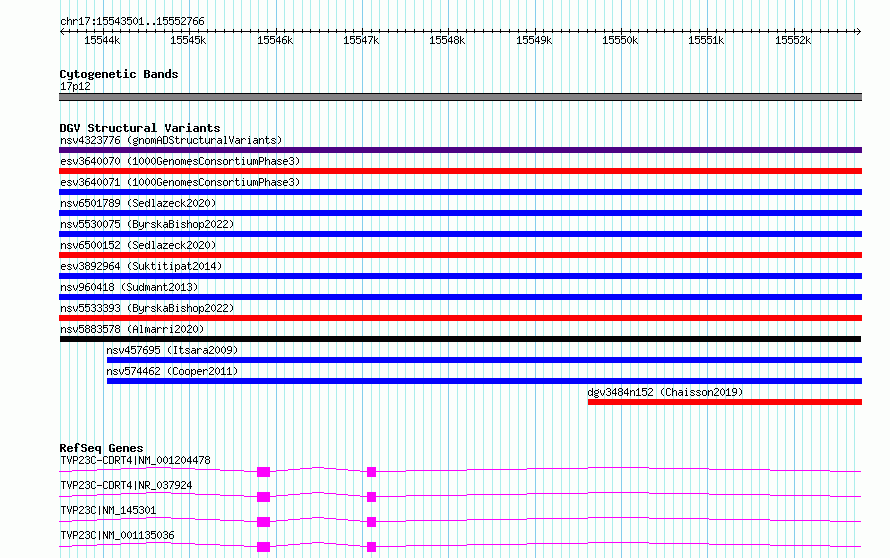The width and height of the screenshot is (890, 558).
Task: Open variant esv3892964 Suktitipat2014 label
Action: coord(141,266)
